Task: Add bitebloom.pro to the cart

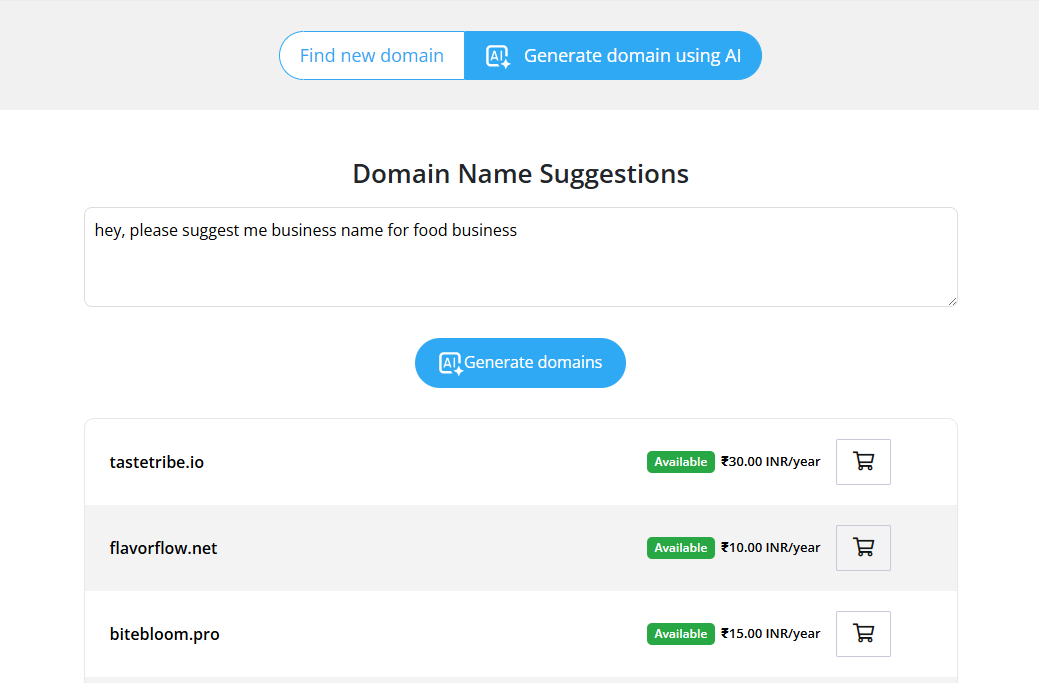Action: 863,634
